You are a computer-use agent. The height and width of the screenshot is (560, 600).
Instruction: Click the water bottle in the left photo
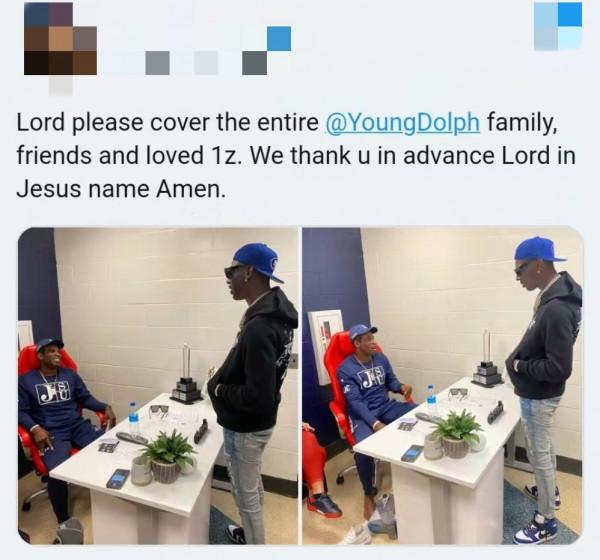[x=133, y=418]
